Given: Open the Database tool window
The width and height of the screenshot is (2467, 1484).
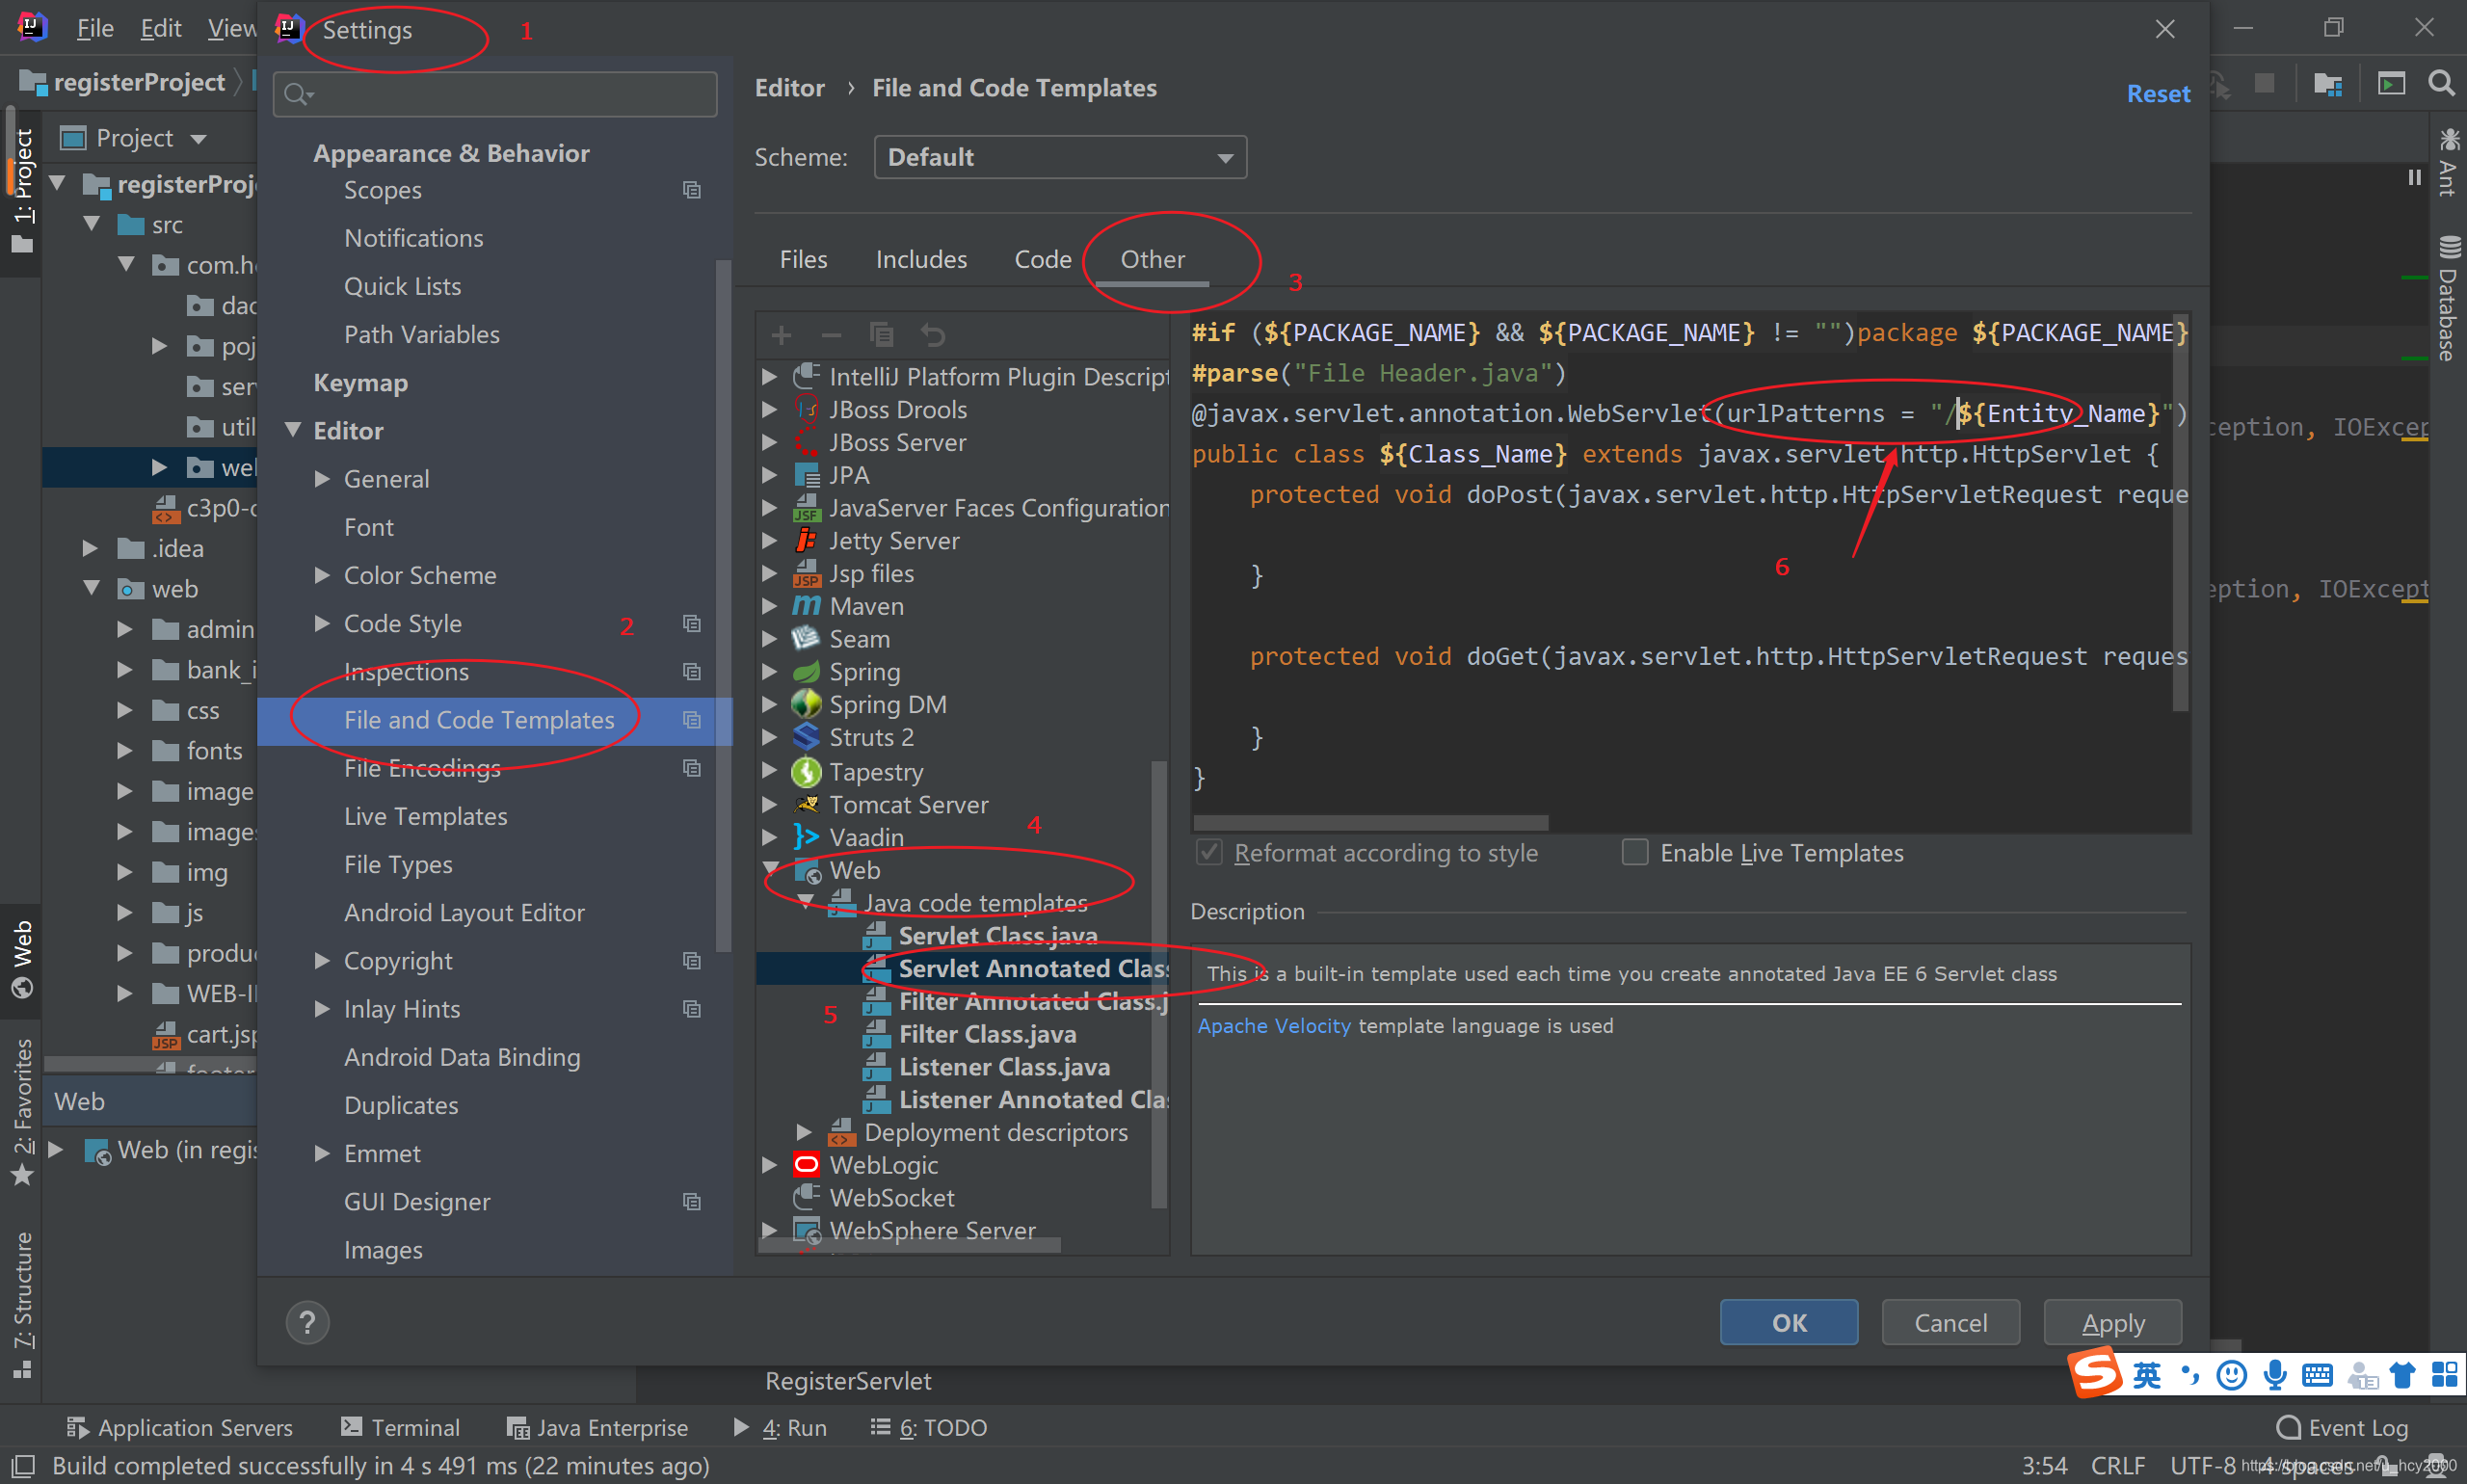Looking at the screenshot, I should (x=2448, y=298).
